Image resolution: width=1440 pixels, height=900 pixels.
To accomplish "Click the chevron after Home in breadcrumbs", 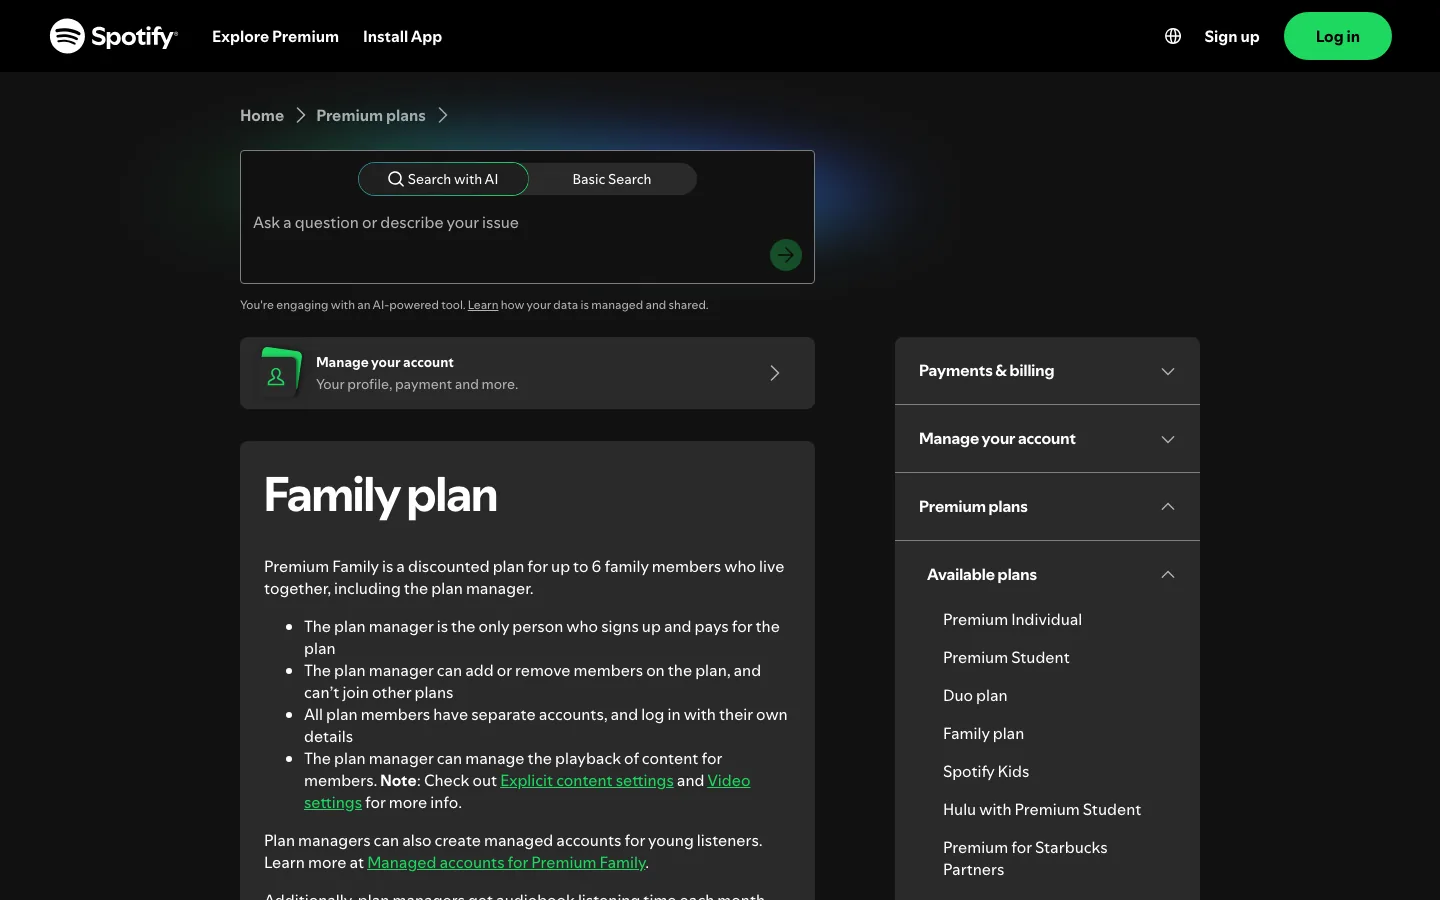I will coord(300,116).
